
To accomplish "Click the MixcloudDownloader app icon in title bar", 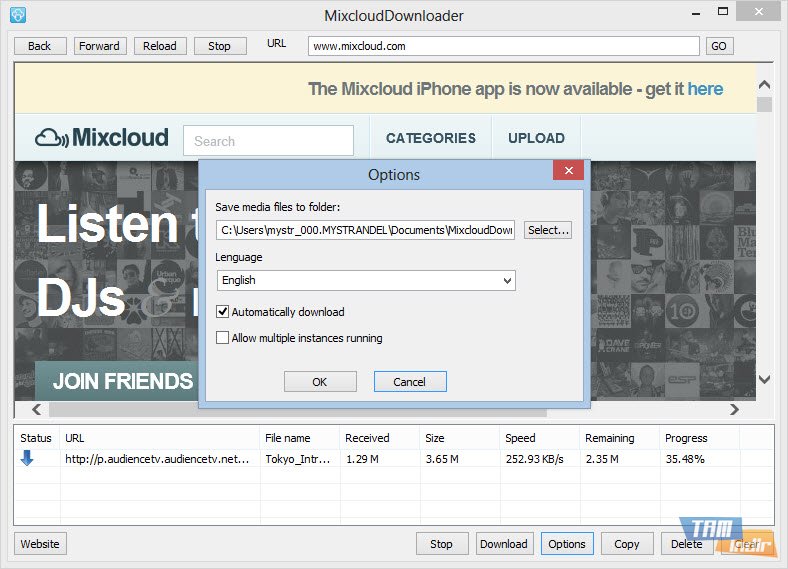I will [x=18, y=15].
